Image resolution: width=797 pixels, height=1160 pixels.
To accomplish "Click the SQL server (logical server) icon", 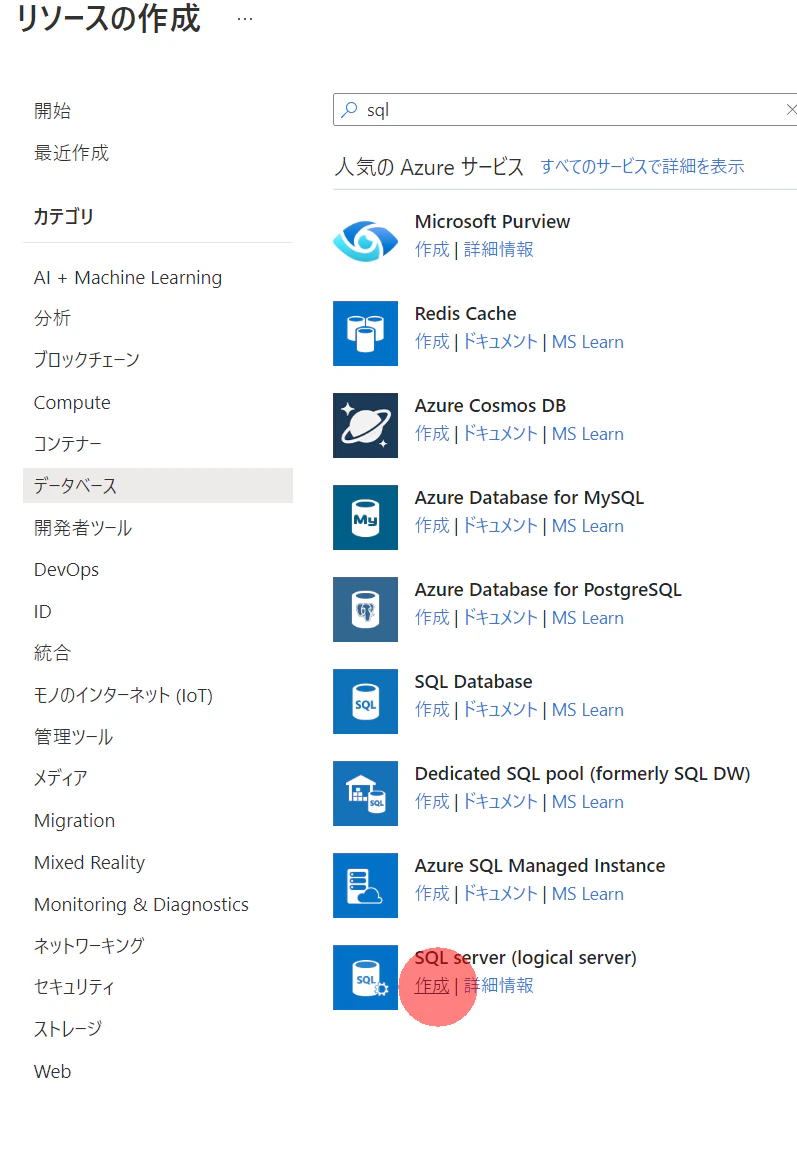I will click(365, 977).
